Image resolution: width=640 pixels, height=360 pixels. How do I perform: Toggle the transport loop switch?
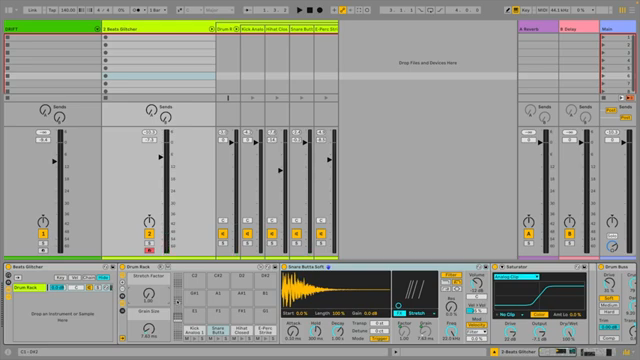(x=430, y=10)
